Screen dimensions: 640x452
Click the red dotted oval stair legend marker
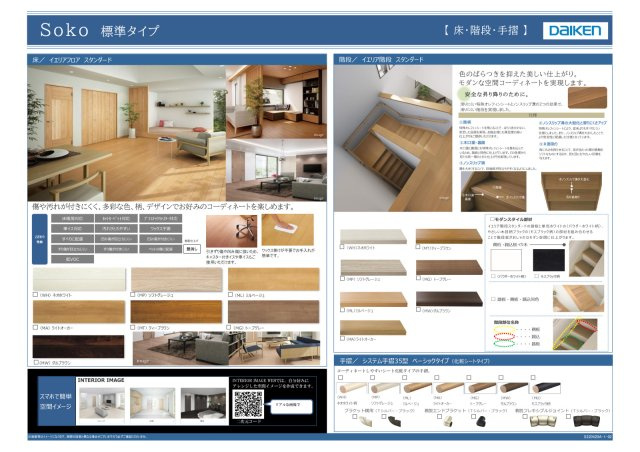(x=504, y=336)
